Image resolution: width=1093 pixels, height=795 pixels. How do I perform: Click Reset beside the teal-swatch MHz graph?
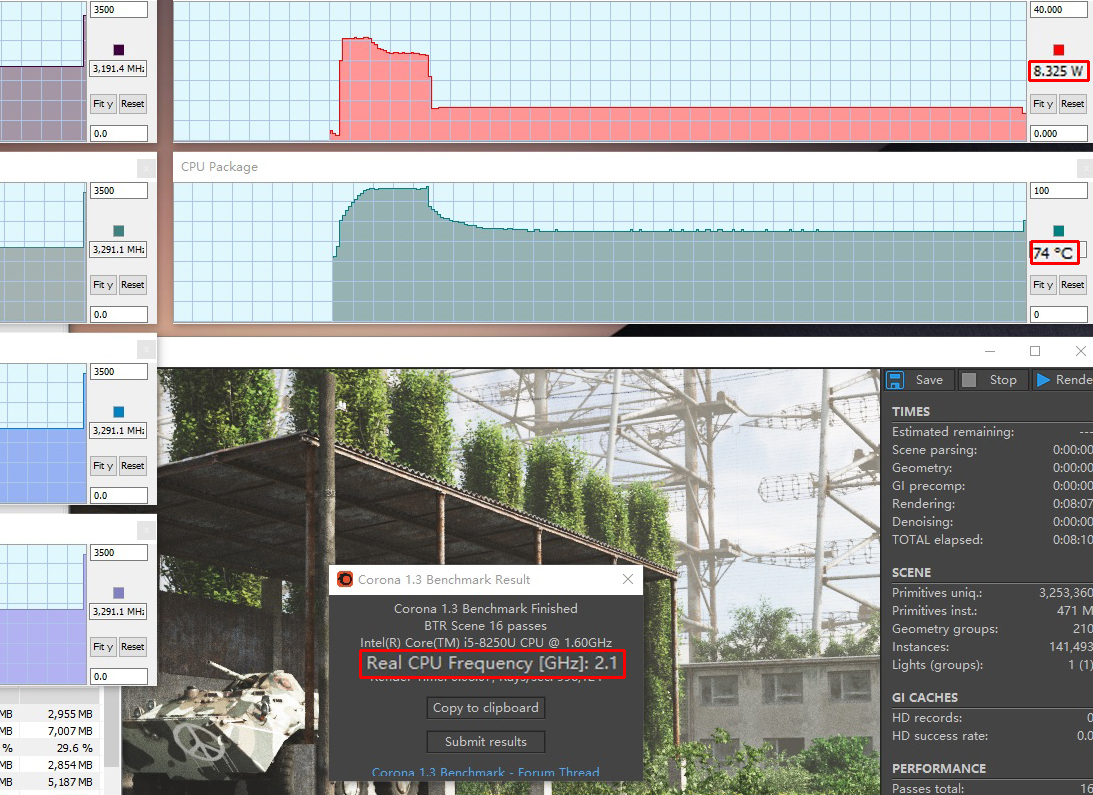[x=132, y=285]
